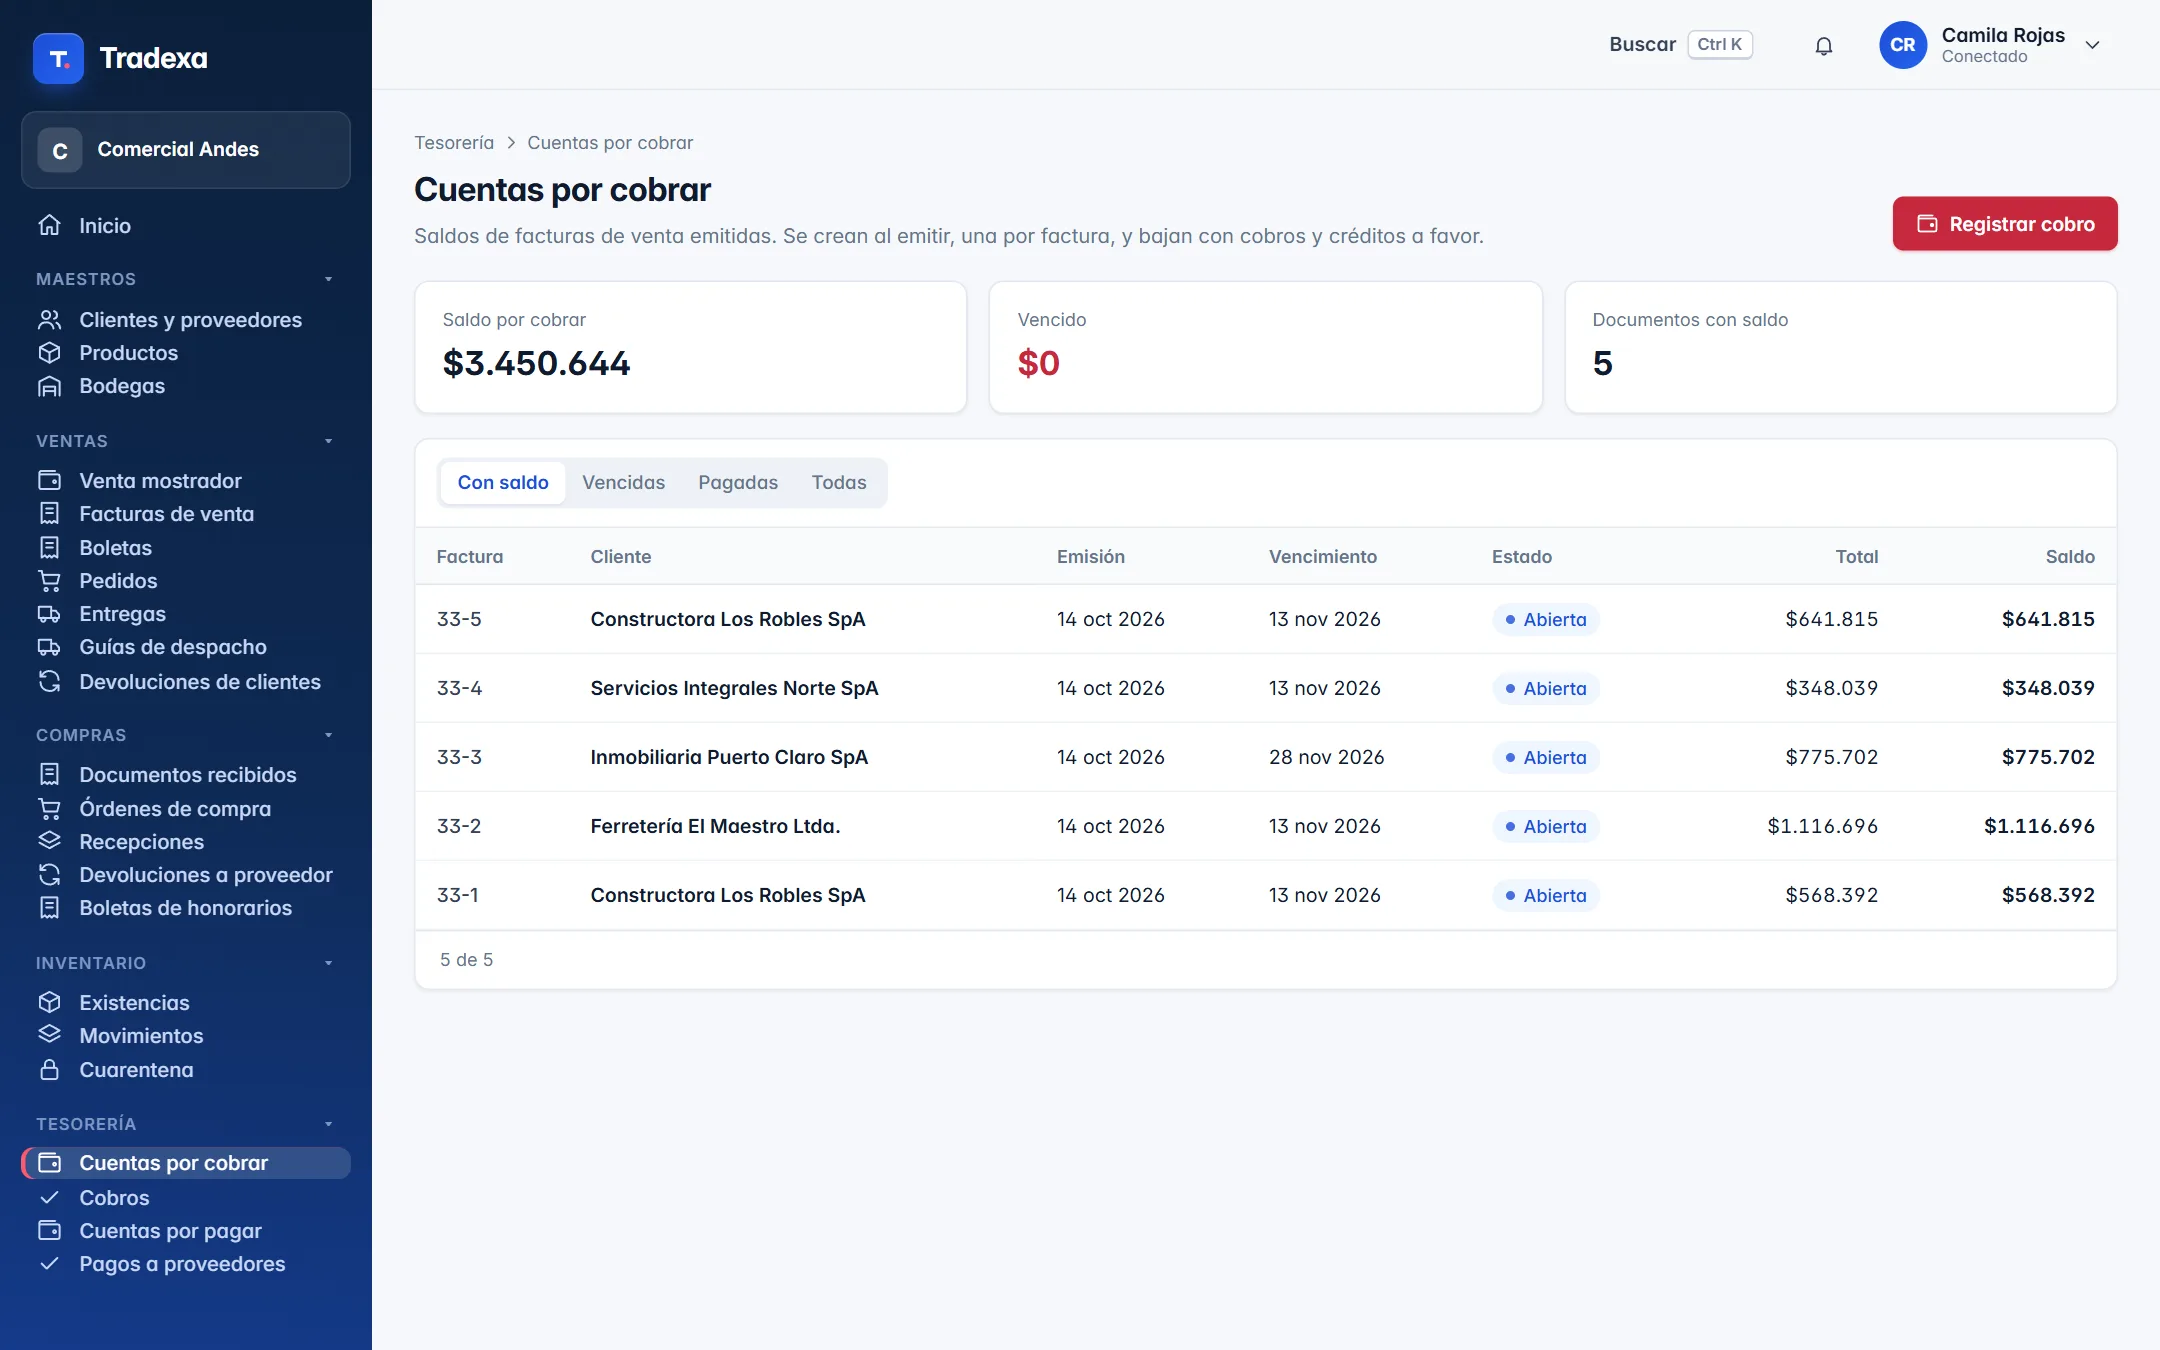The image size is (2160, 1350).
Task: Click the Cobros checkmark icon
Action: pyautogui.click(x=49, y=1197)
